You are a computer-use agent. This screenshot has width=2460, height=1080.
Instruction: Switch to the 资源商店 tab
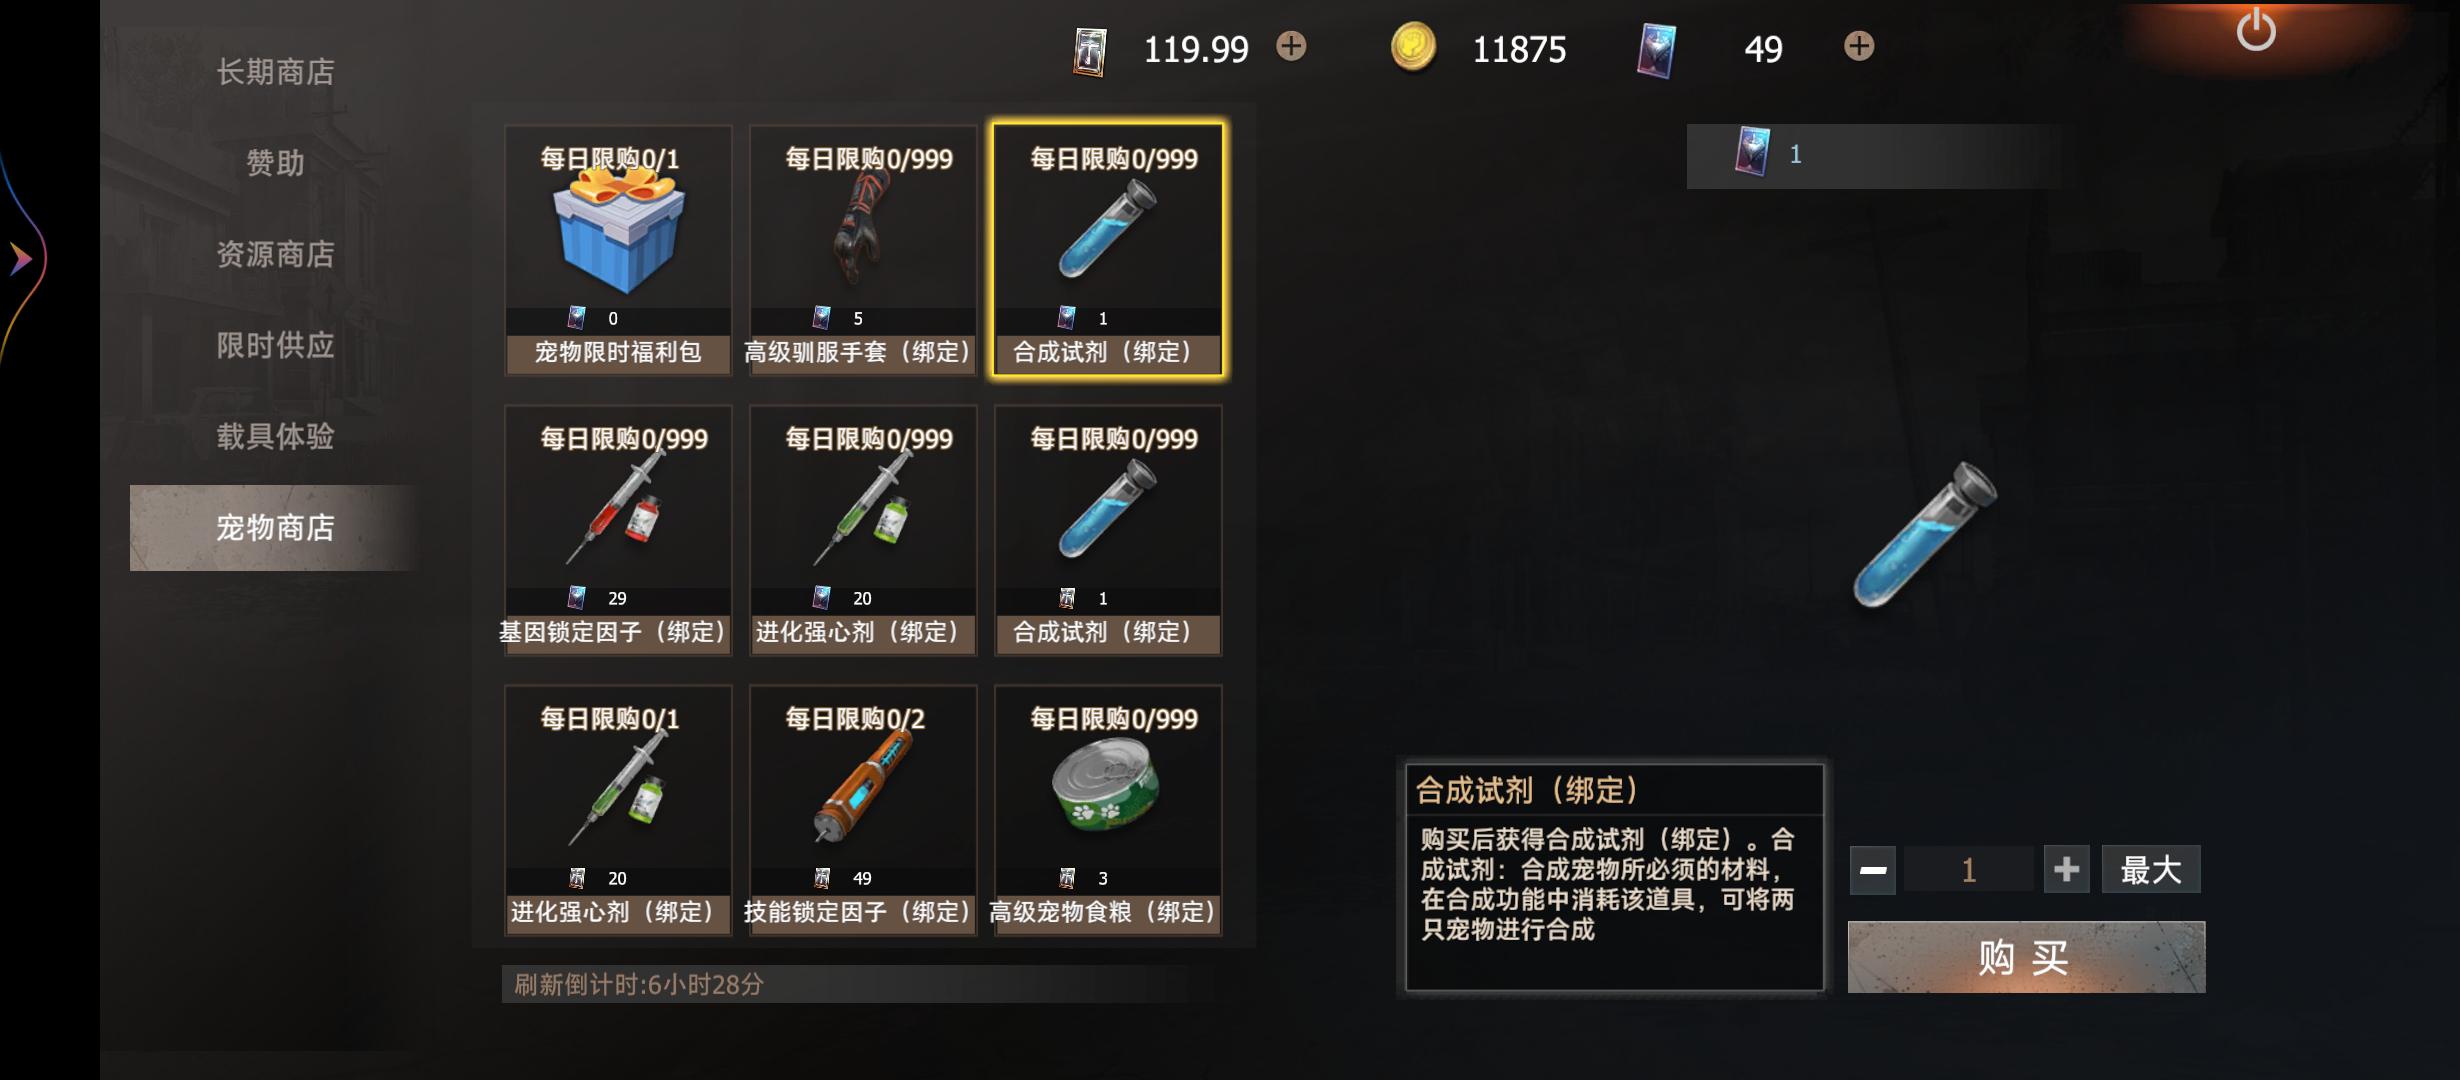[275, 254]
